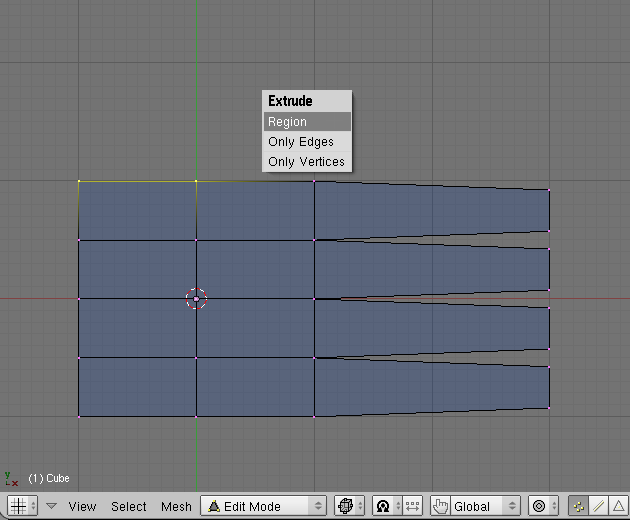630x520 pixels.
Task: Open draw type wire cube selector
Action: (349, 506)
